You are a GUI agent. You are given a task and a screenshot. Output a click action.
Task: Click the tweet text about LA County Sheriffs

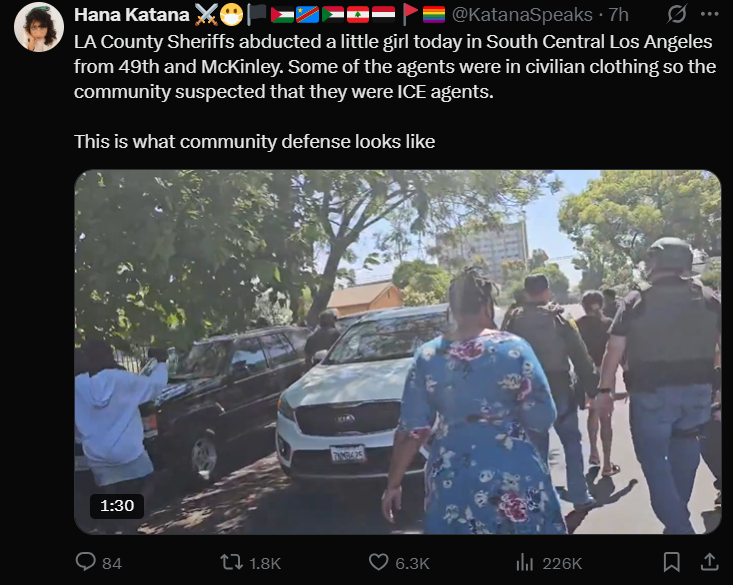(x=395, y=66)
